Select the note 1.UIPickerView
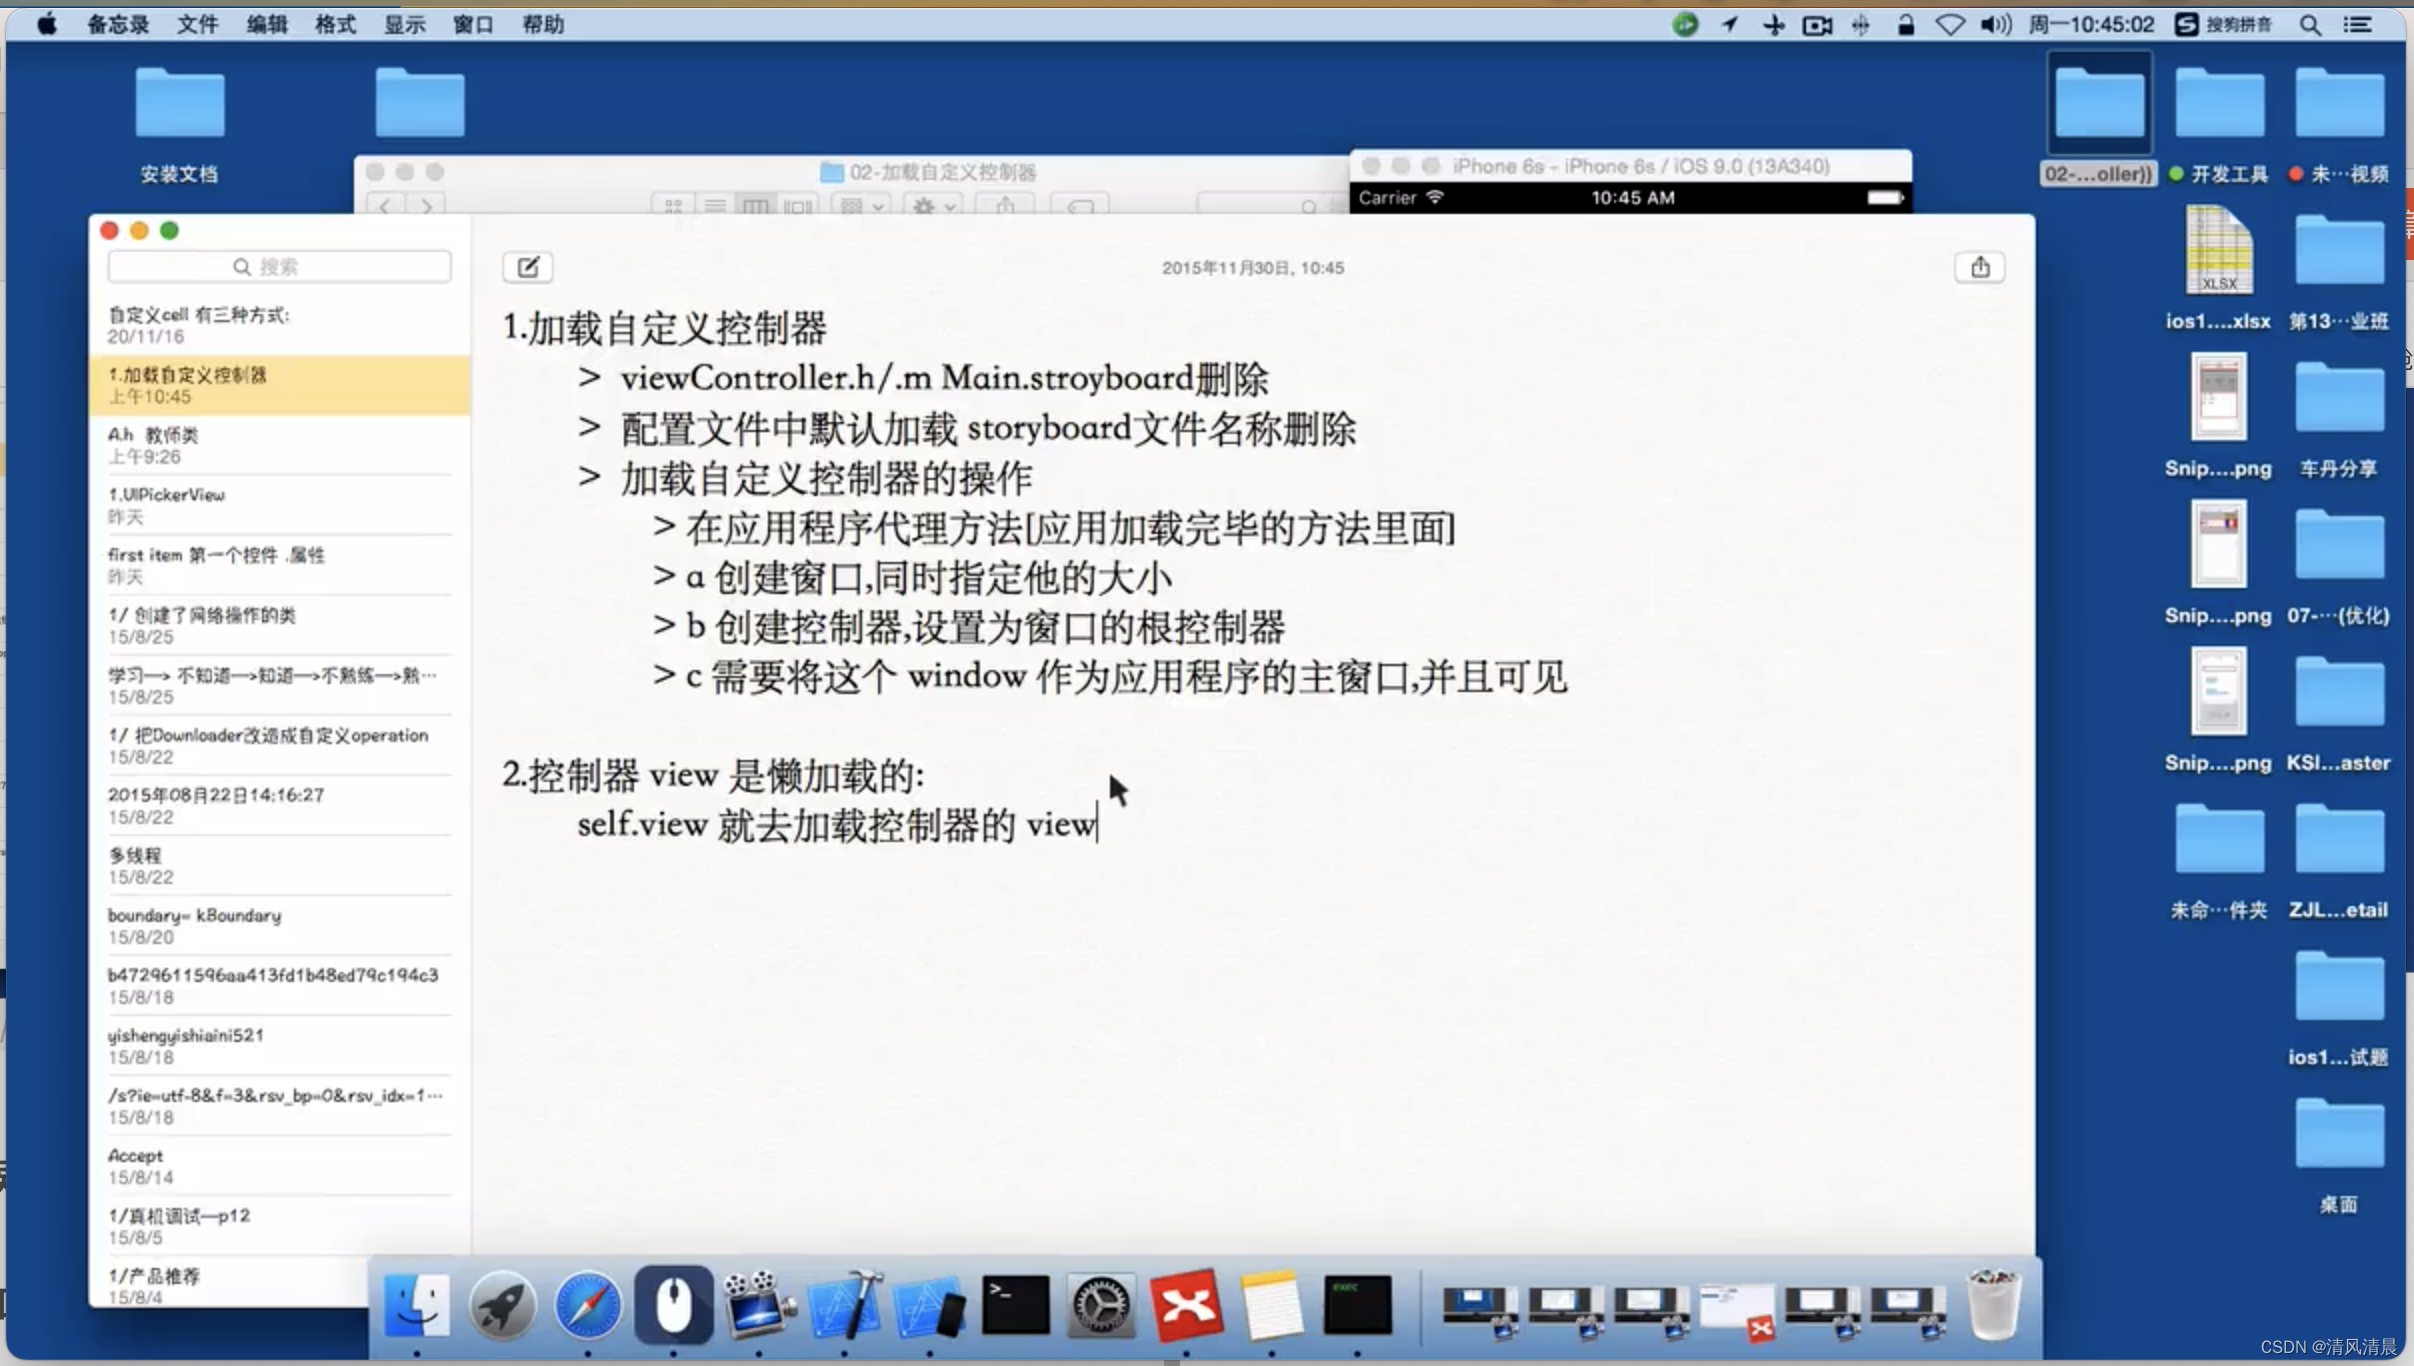Screen dimensions: 2414x1366 click(280, 505)
